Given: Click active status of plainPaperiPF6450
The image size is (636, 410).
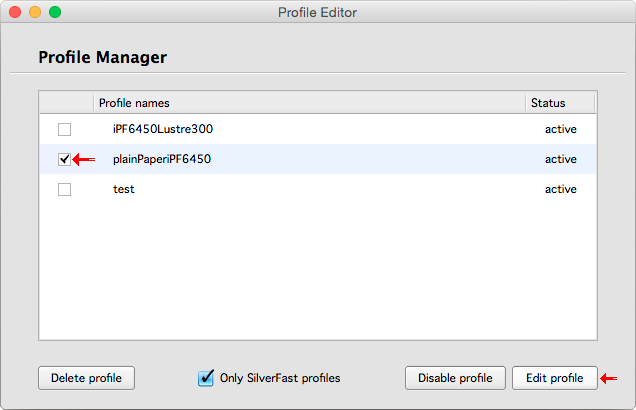Looking at the screenshot, I should point(560,159).
